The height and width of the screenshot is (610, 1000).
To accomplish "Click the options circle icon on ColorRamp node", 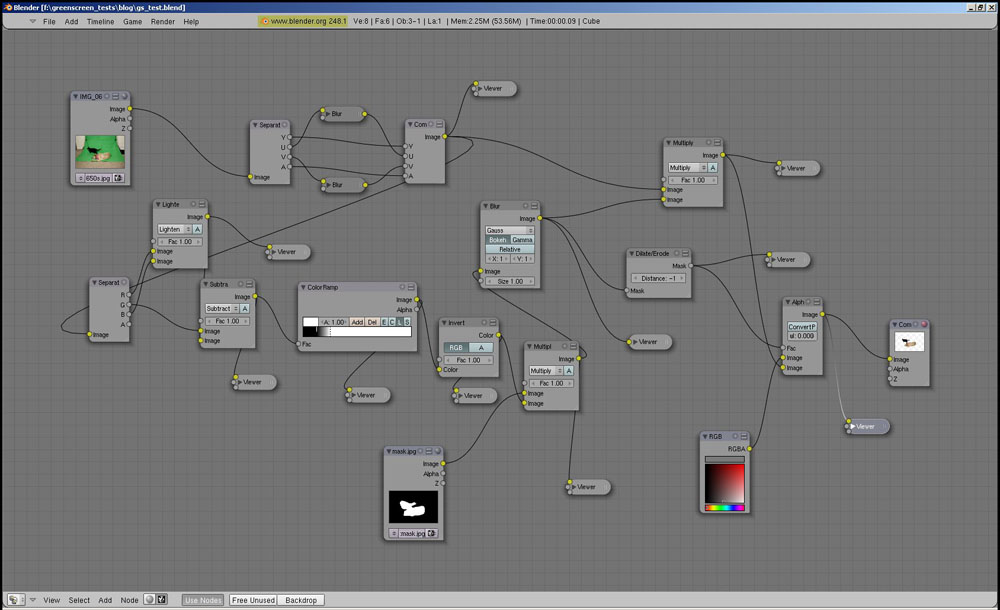I will pyautogui.click(x=402, y=287).
